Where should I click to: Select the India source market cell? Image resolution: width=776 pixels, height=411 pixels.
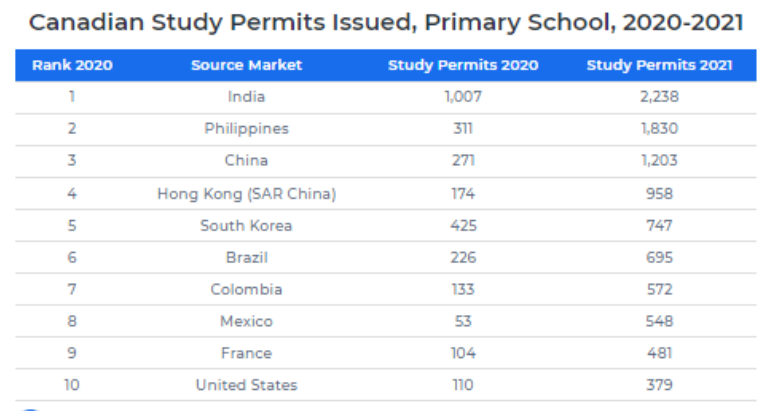pyautogui.click(x=246, y=97)
